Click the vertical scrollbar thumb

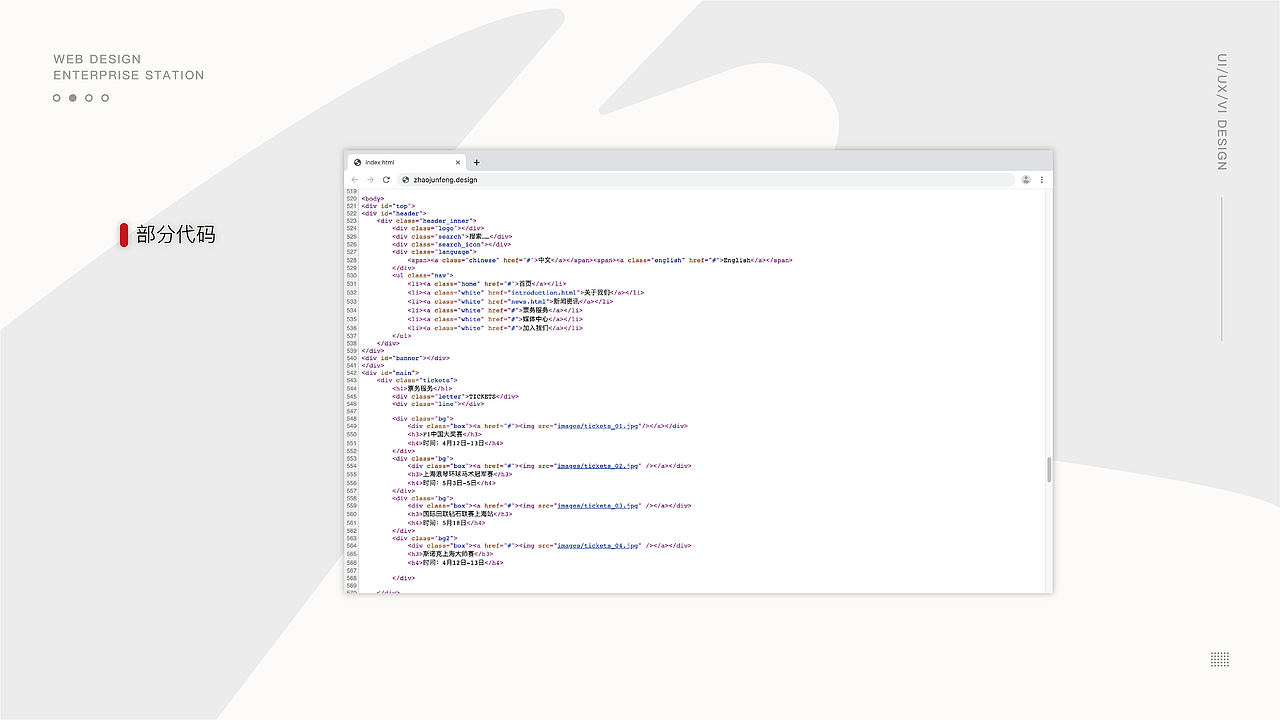coord(1049,470)
